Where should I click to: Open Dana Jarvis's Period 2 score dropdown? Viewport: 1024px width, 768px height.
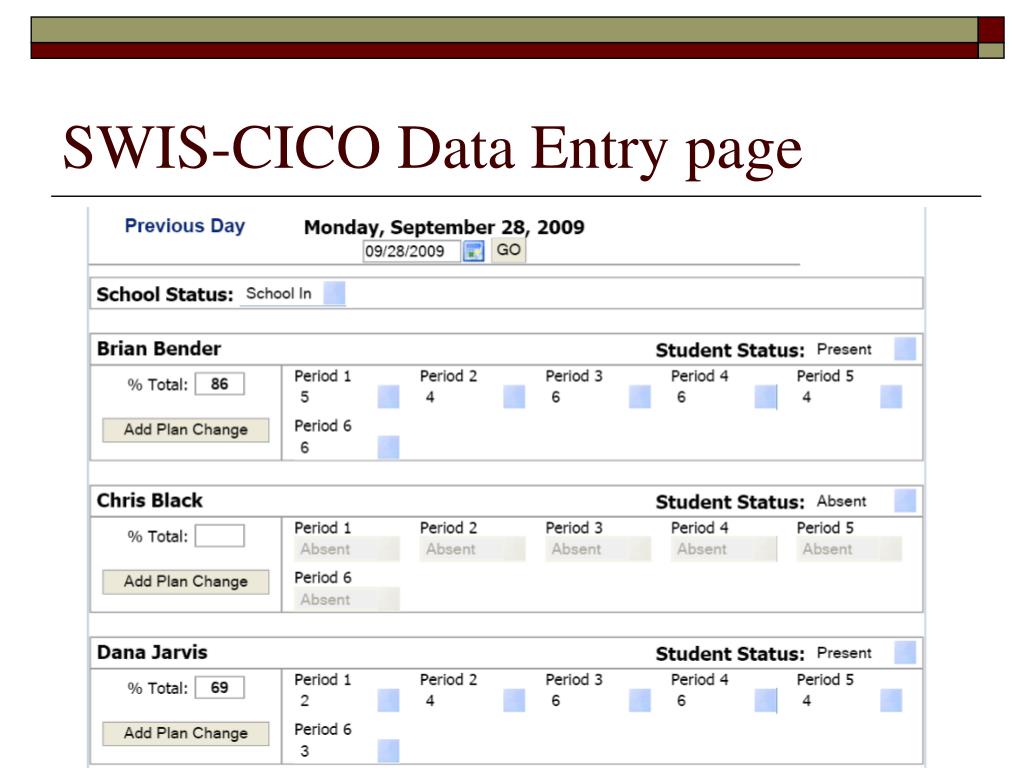514,700
